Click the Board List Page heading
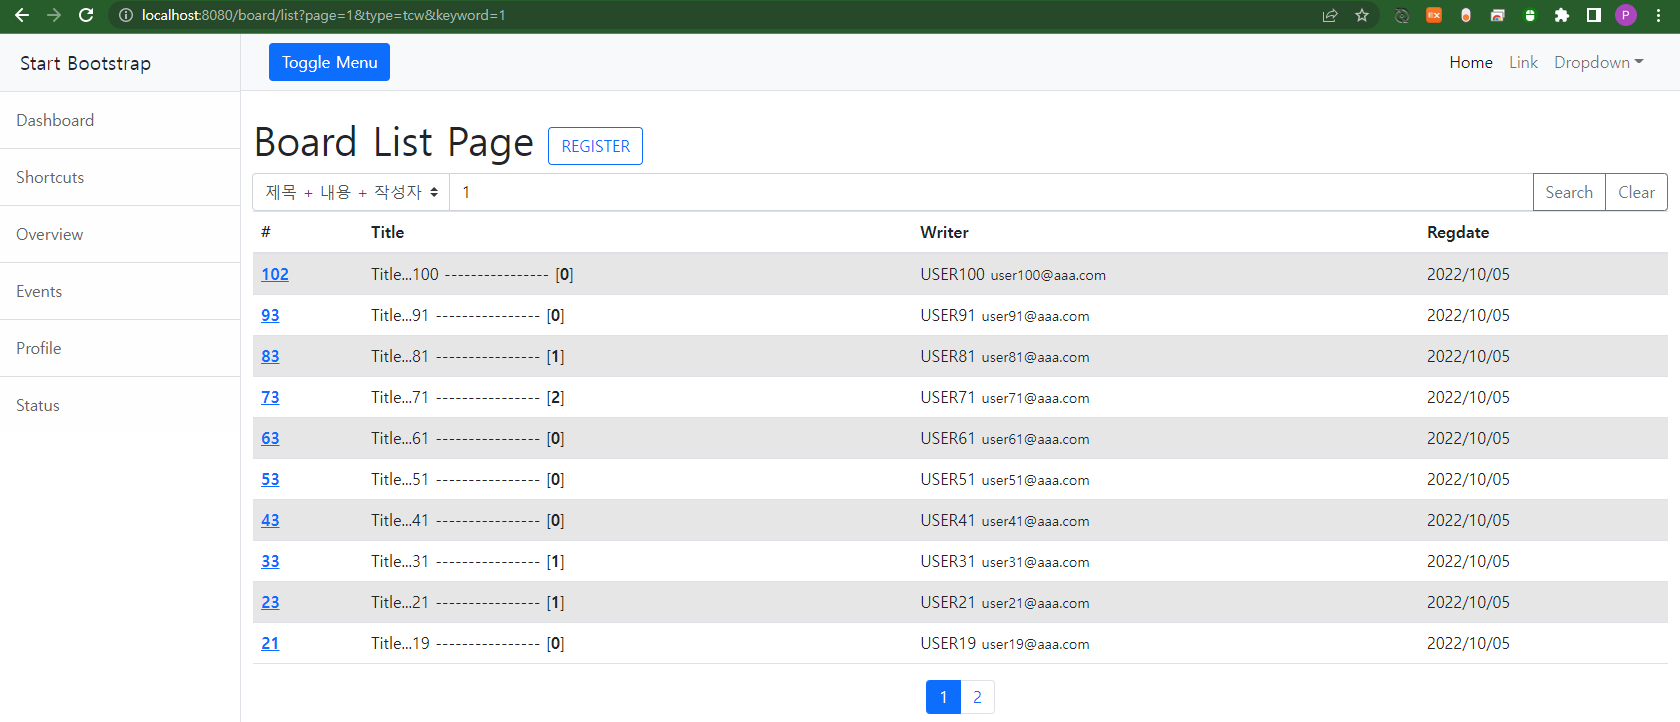 click(x=394, y=143)
